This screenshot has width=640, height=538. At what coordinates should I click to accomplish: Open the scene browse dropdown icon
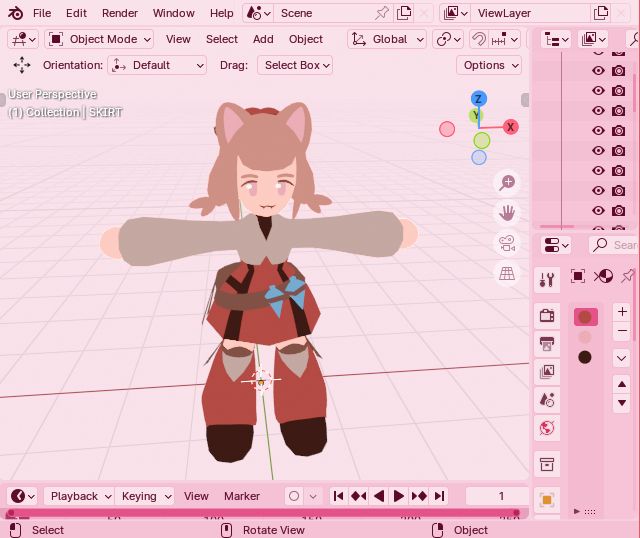[x=258, y=13]
